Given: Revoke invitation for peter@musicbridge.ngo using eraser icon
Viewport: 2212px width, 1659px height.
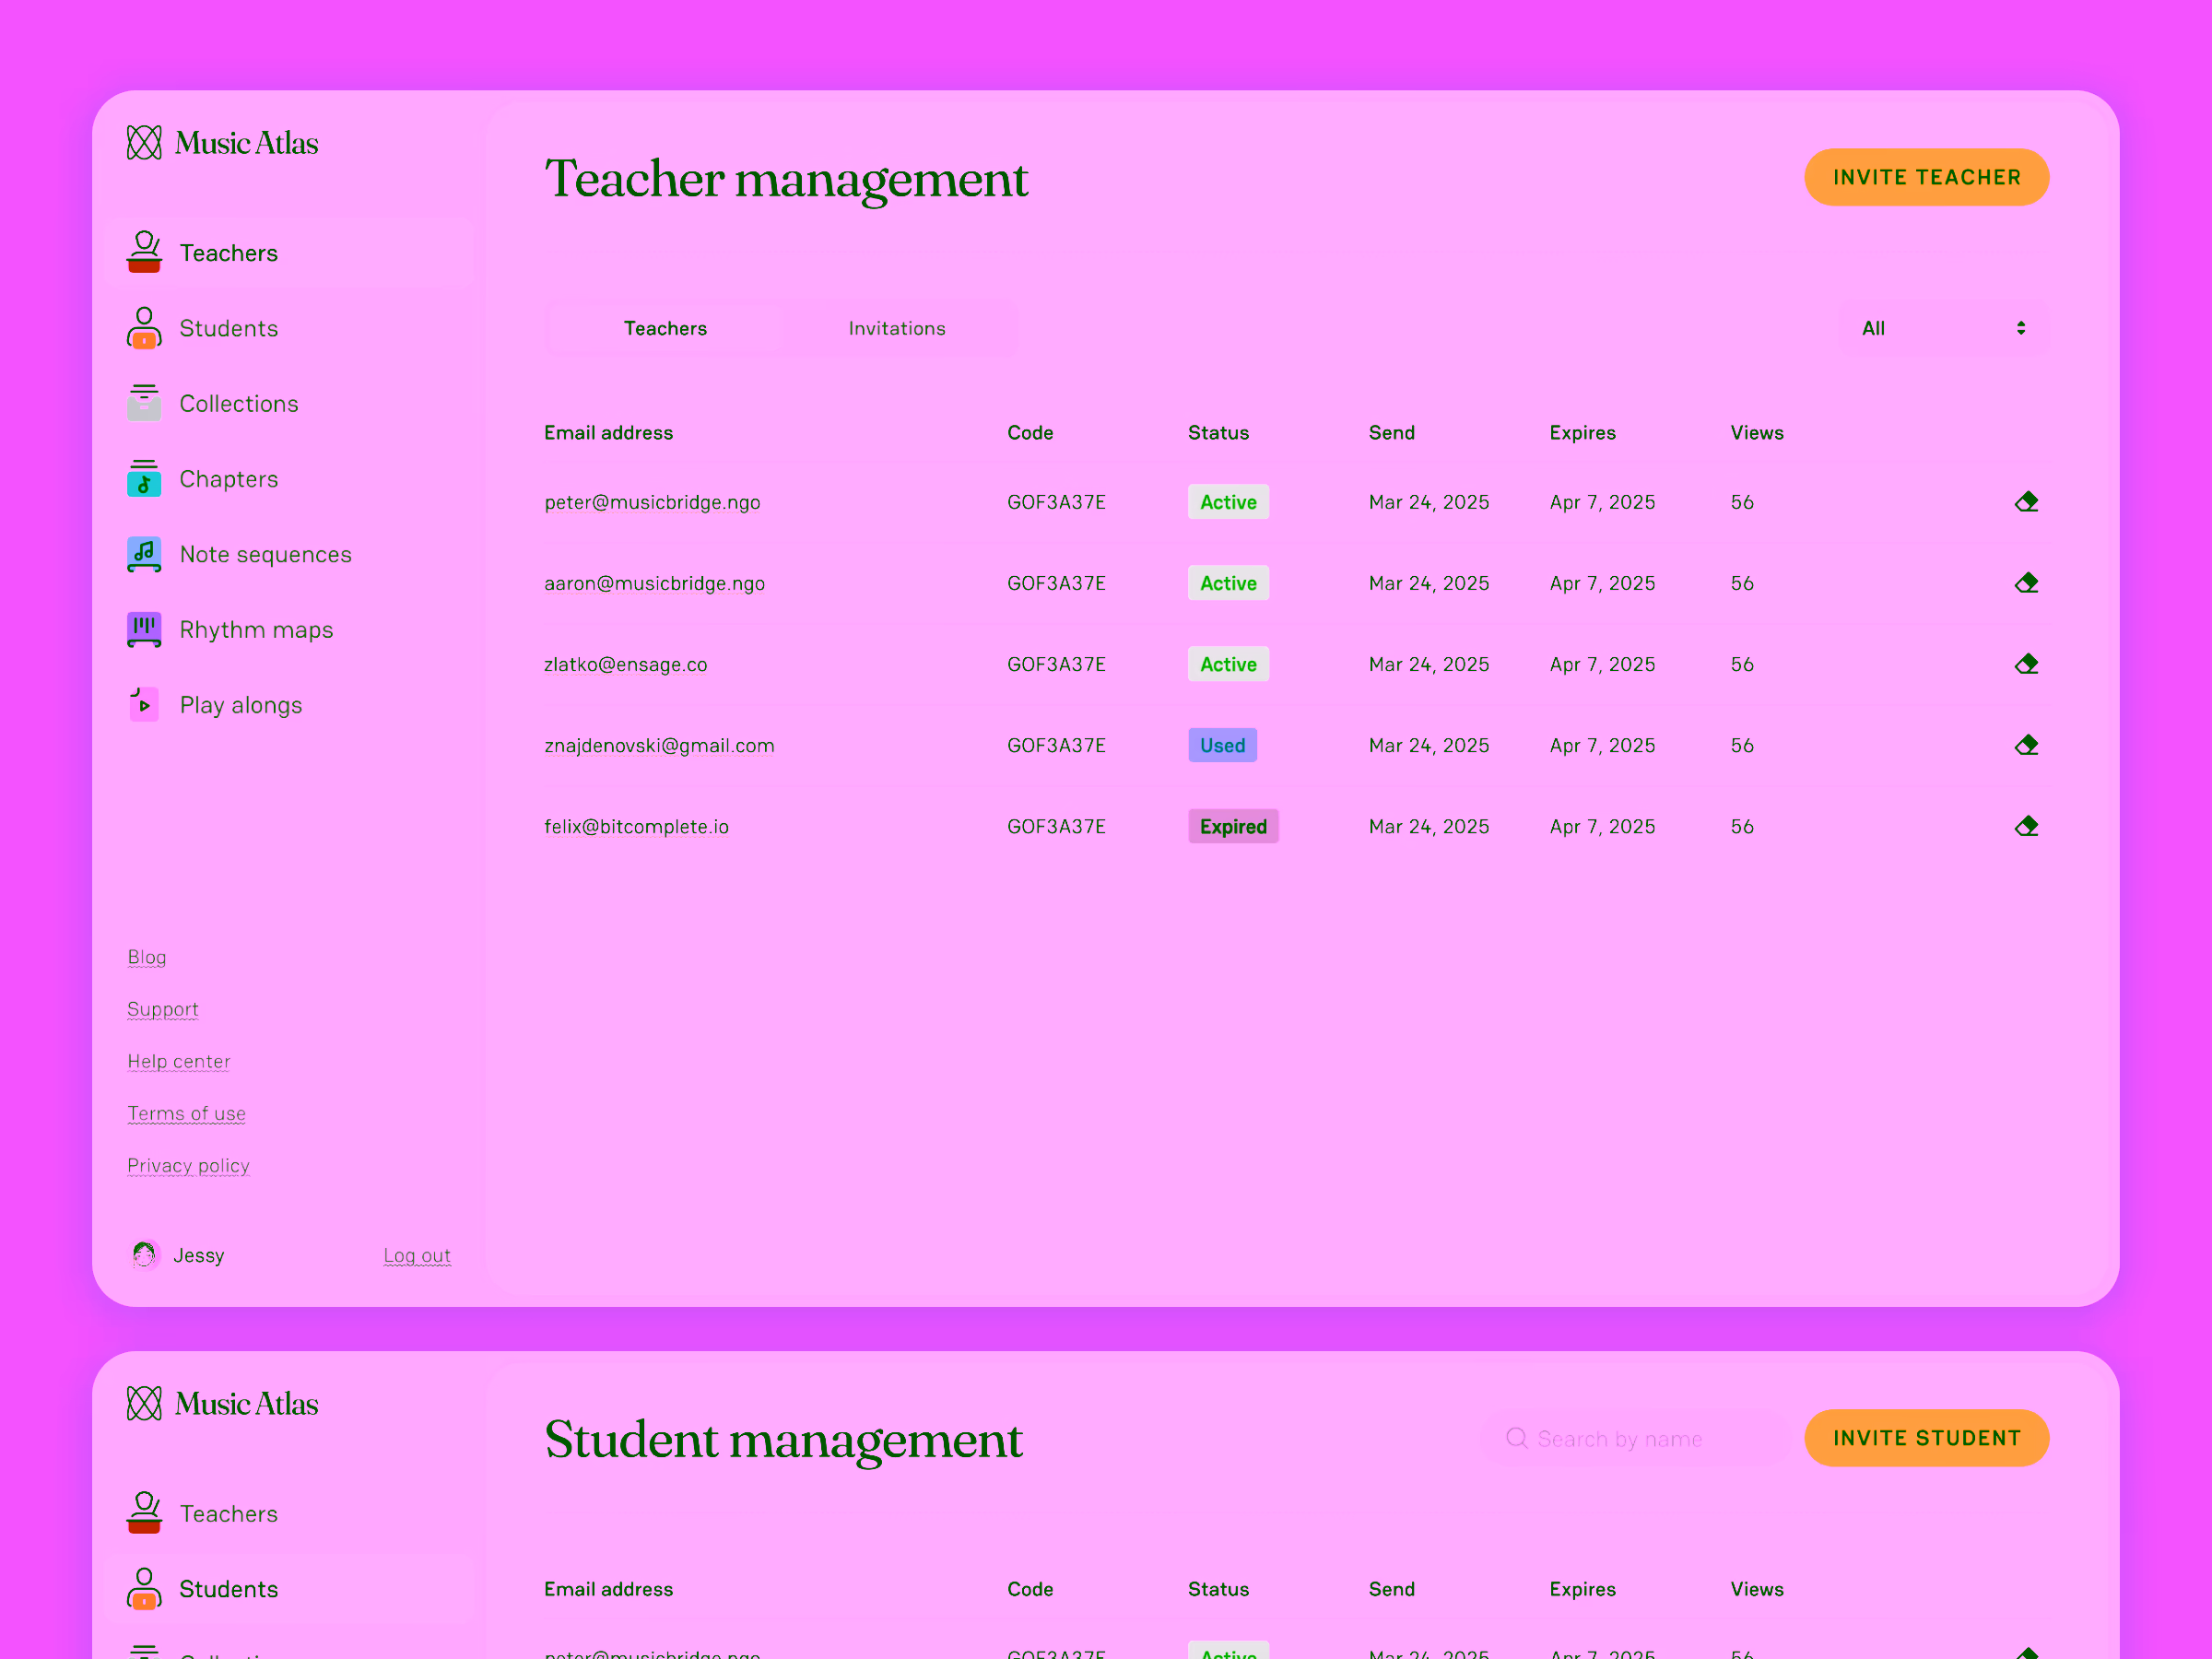Looking at the screenshot, I should coord(2027,502).
